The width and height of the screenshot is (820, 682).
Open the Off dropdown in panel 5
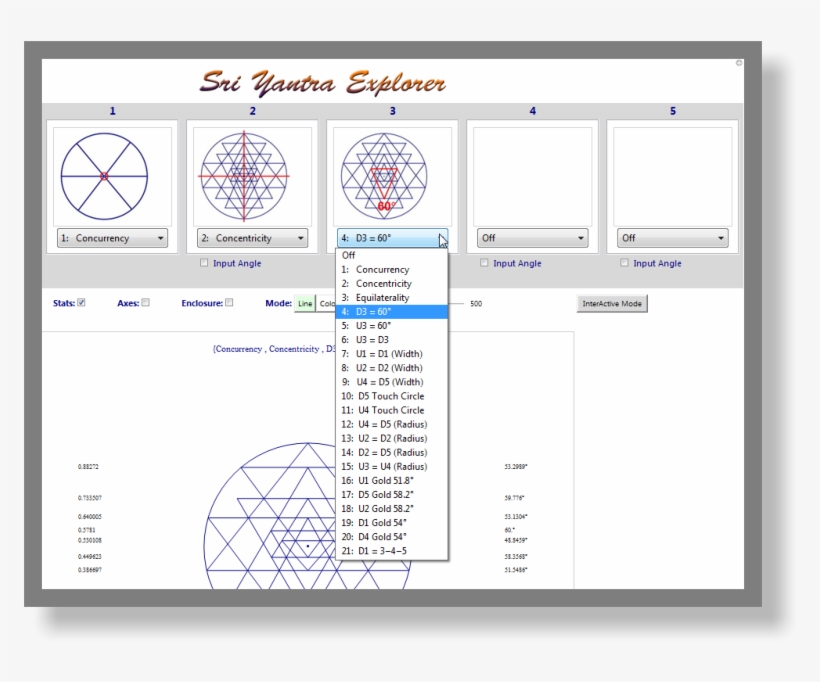[671, 238]
